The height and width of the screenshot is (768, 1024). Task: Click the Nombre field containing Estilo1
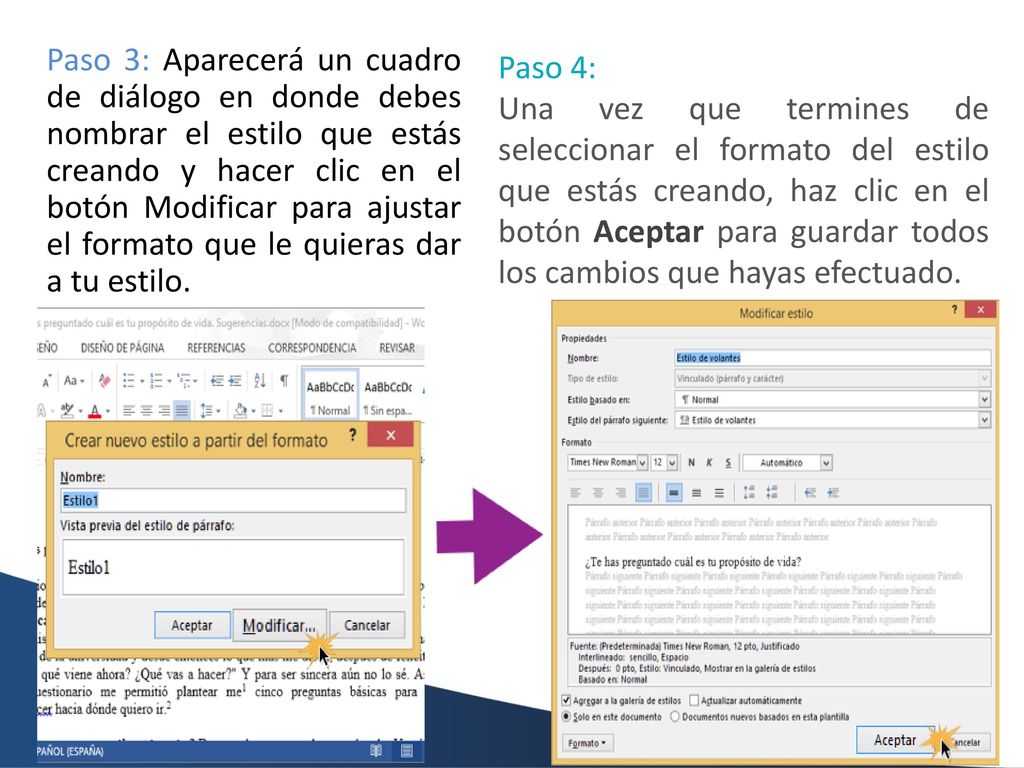click(x=233, y=500)
